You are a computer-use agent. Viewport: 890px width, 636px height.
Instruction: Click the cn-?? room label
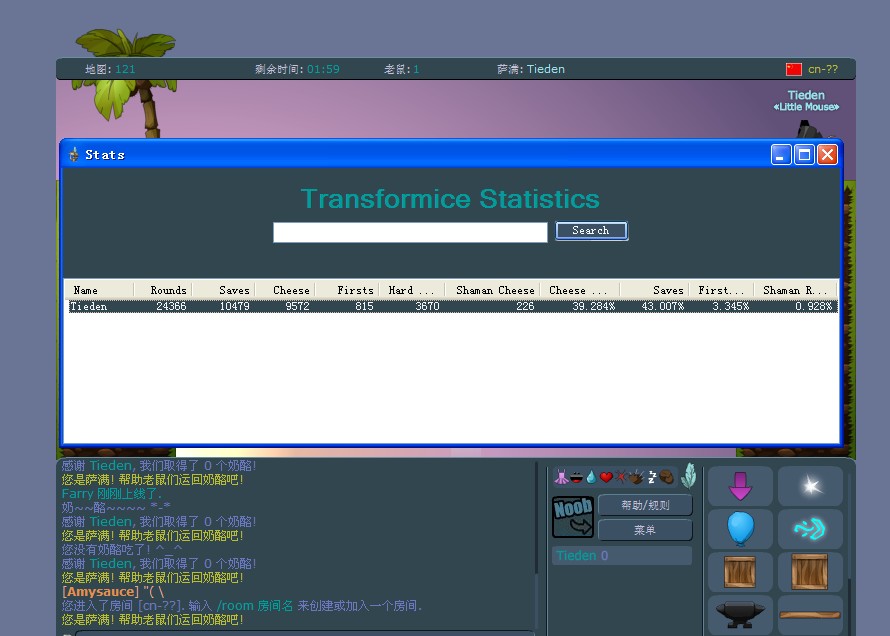[823, 69]
